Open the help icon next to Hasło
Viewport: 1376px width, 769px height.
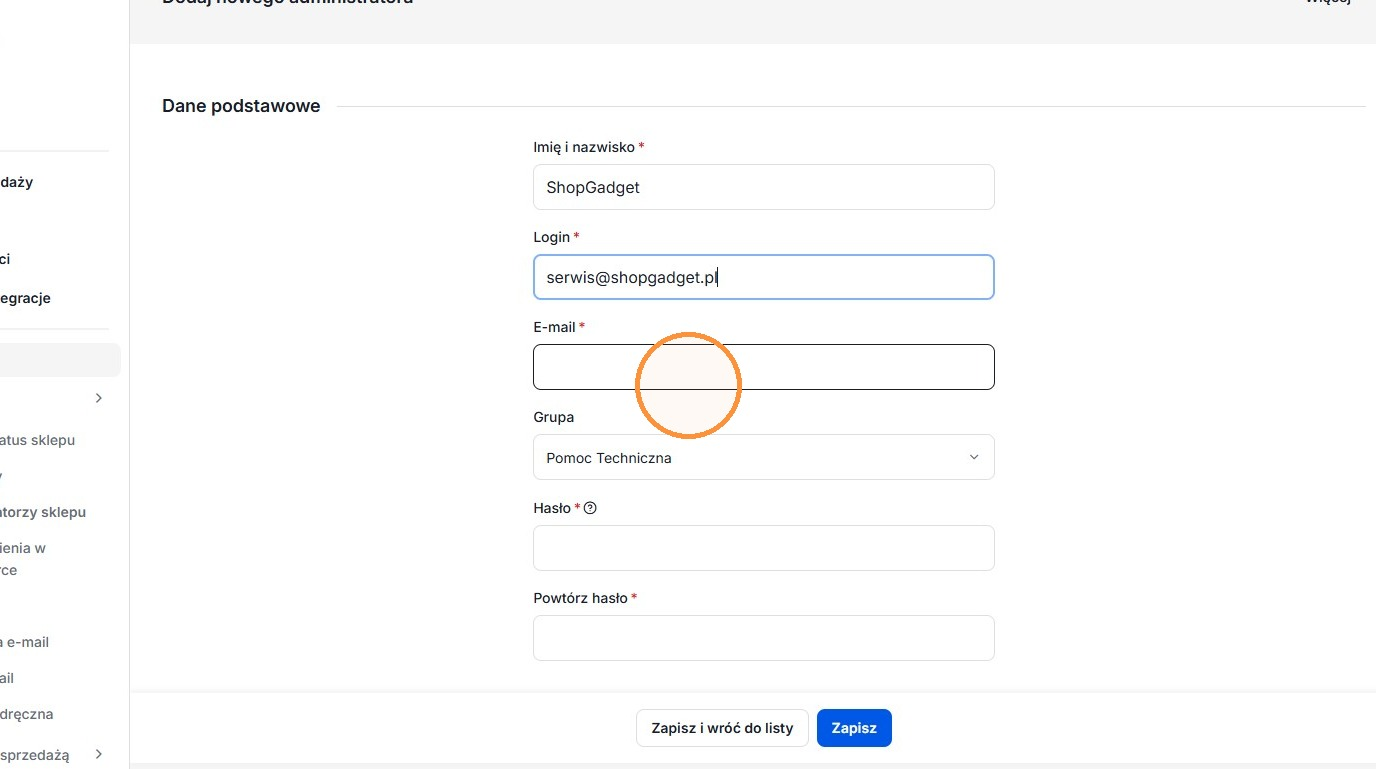590,508
